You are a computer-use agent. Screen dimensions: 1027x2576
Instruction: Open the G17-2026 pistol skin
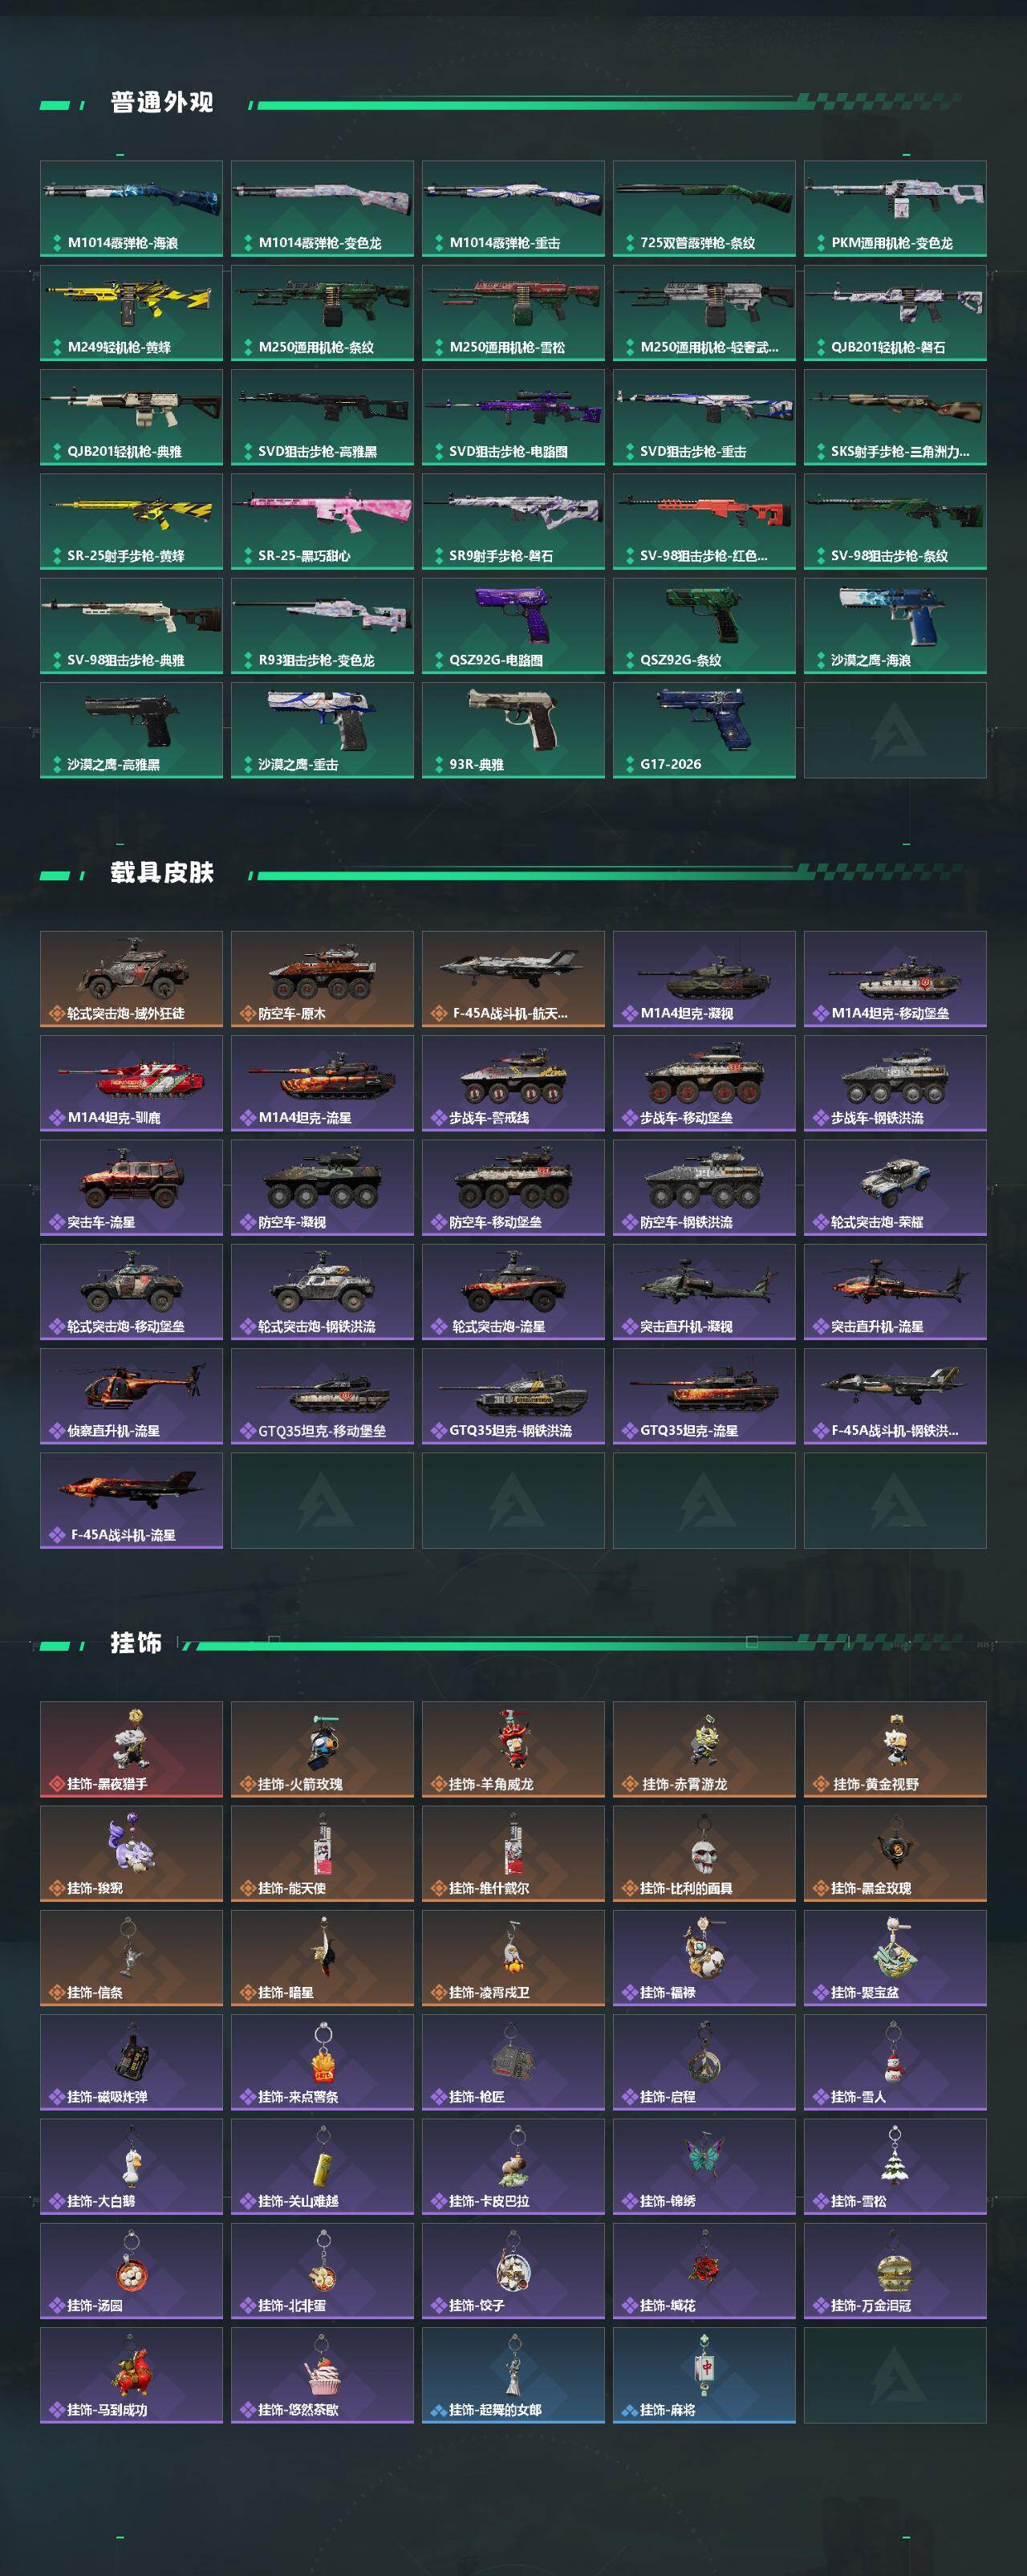pyautogui.click(x=704, y=730)
